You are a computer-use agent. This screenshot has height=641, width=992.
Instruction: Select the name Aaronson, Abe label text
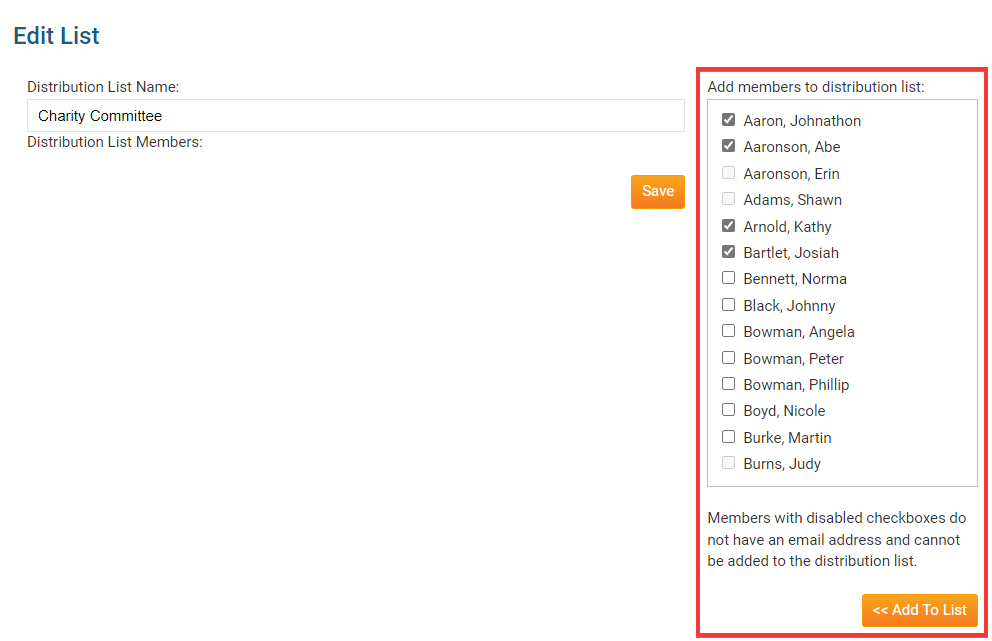[x=791, y=146]
